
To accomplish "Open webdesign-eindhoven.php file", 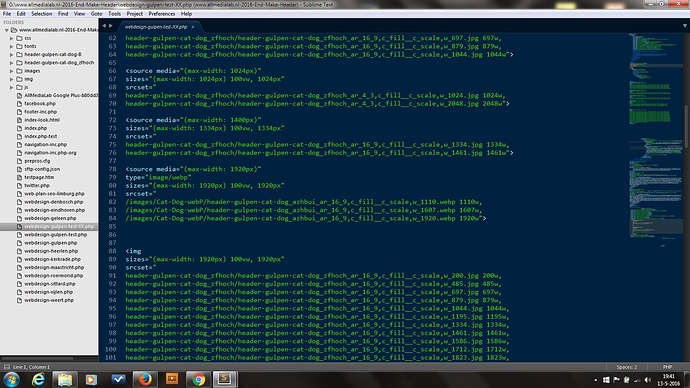I will pyautogui.click(x=55, y=210).
